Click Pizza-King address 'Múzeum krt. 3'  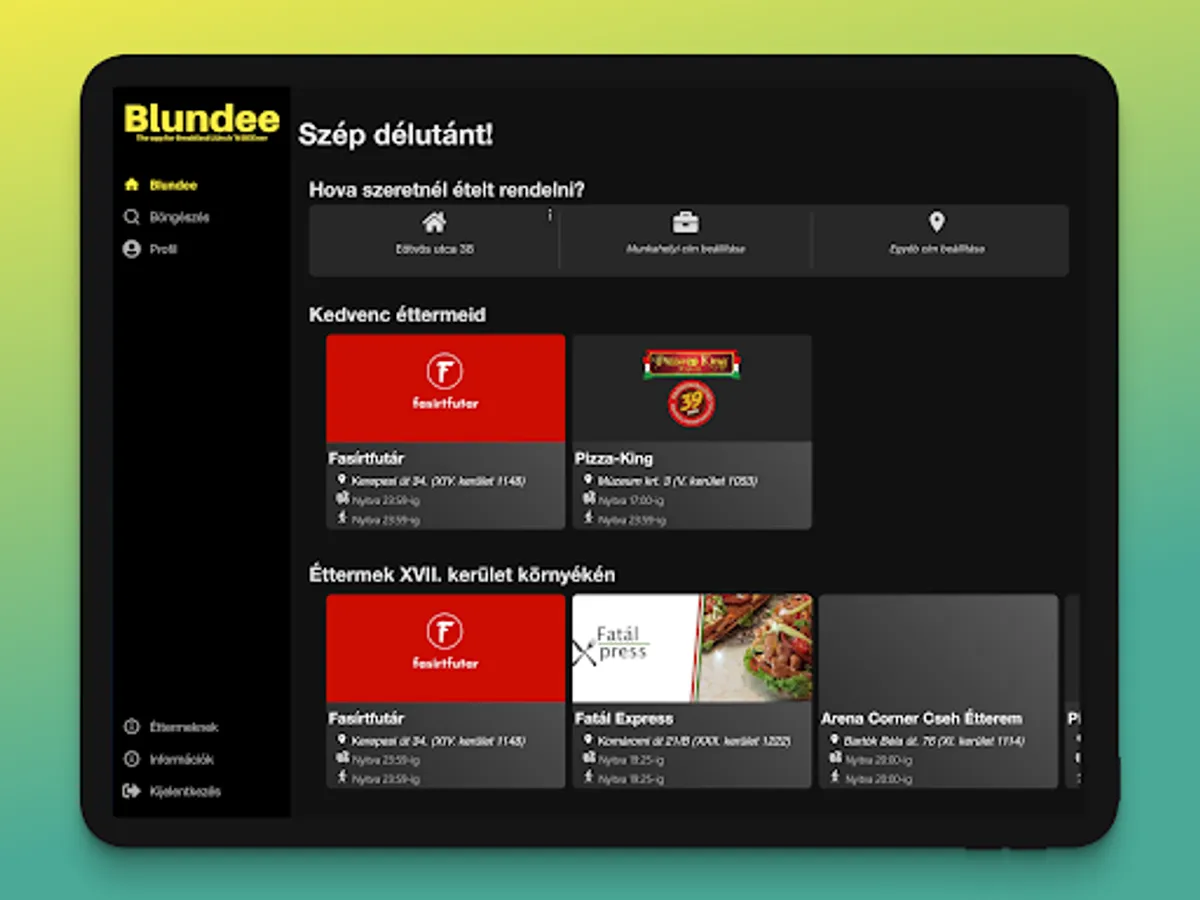pos(677,481)
